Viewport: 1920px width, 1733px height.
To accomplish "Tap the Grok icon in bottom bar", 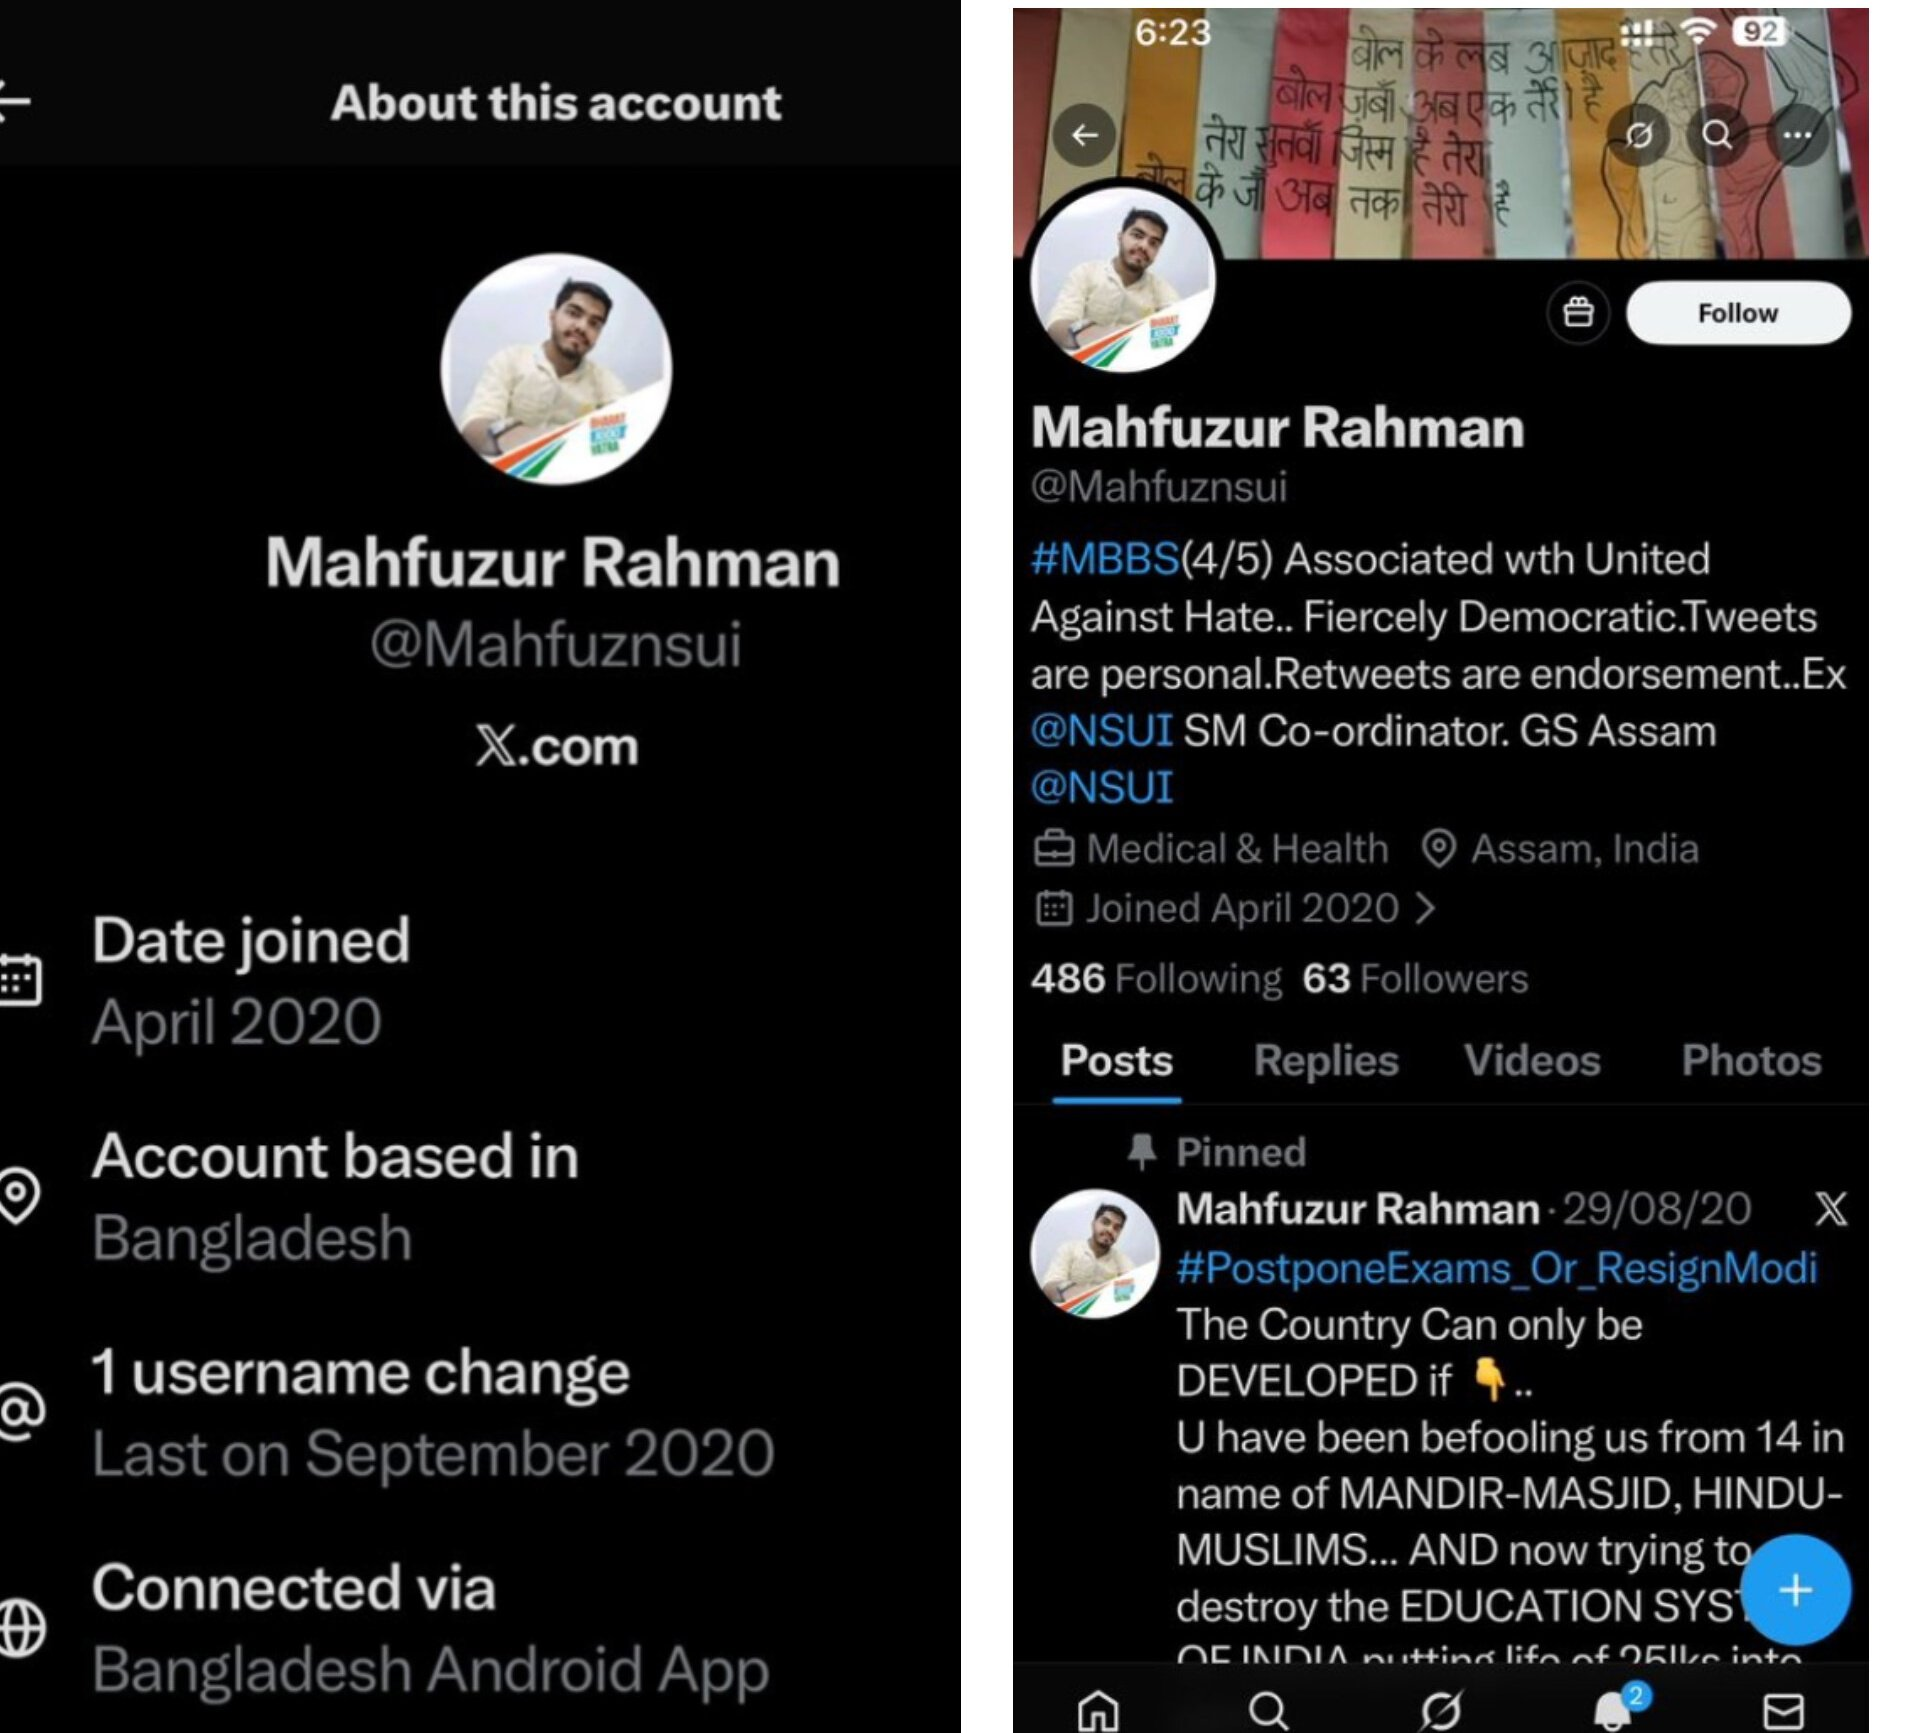I will (x=1440, y=1709).
